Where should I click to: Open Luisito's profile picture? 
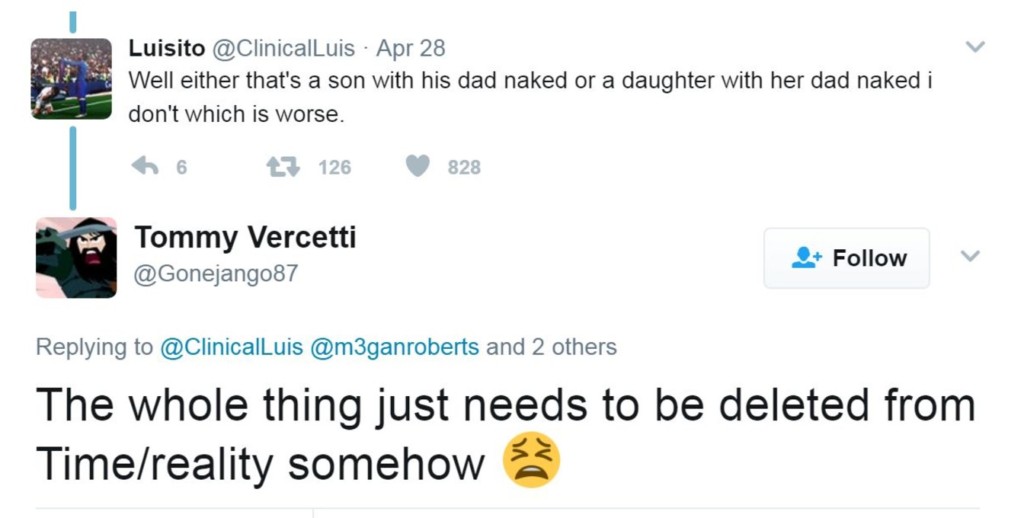pyautogui.click(x=71, y=79)
